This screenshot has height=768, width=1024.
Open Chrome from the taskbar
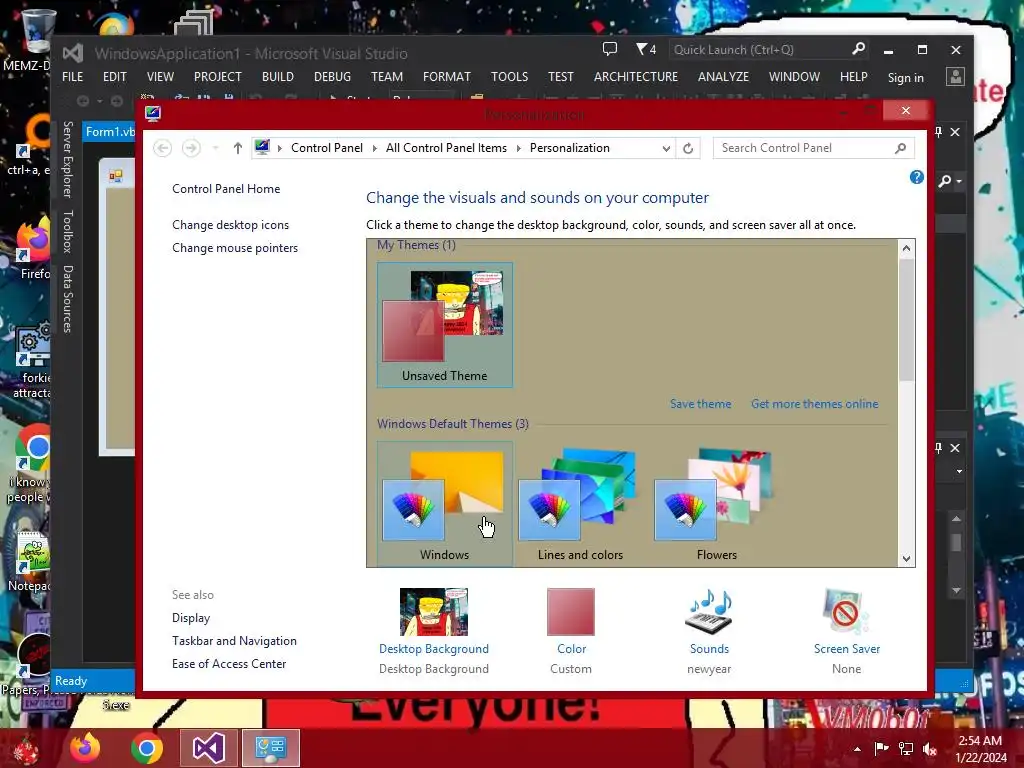(x=146, y=748)
